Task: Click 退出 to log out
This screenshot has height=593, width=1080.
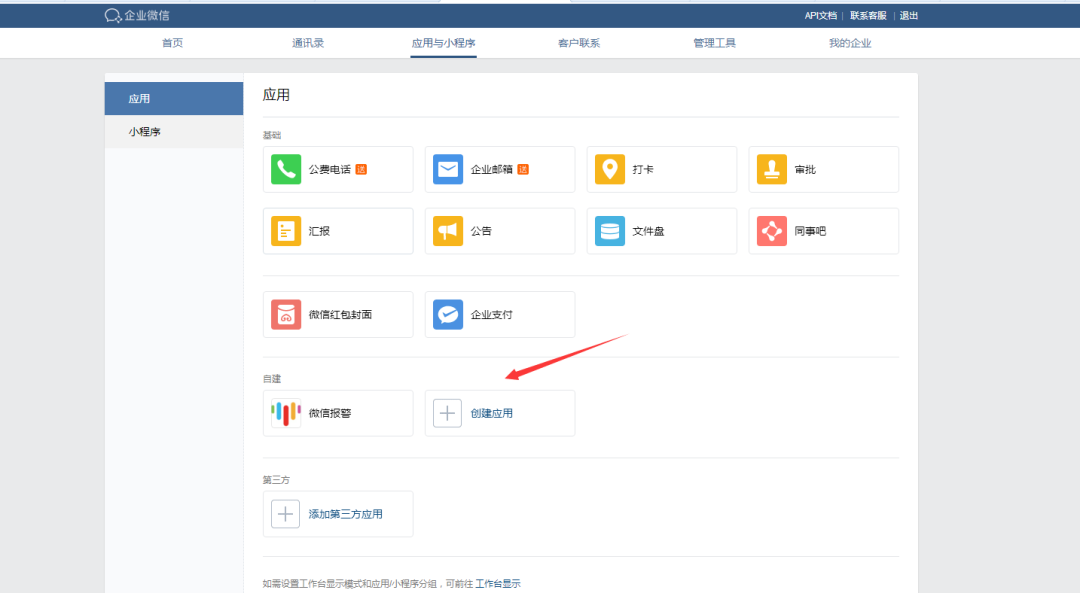Action: point(908,15)
